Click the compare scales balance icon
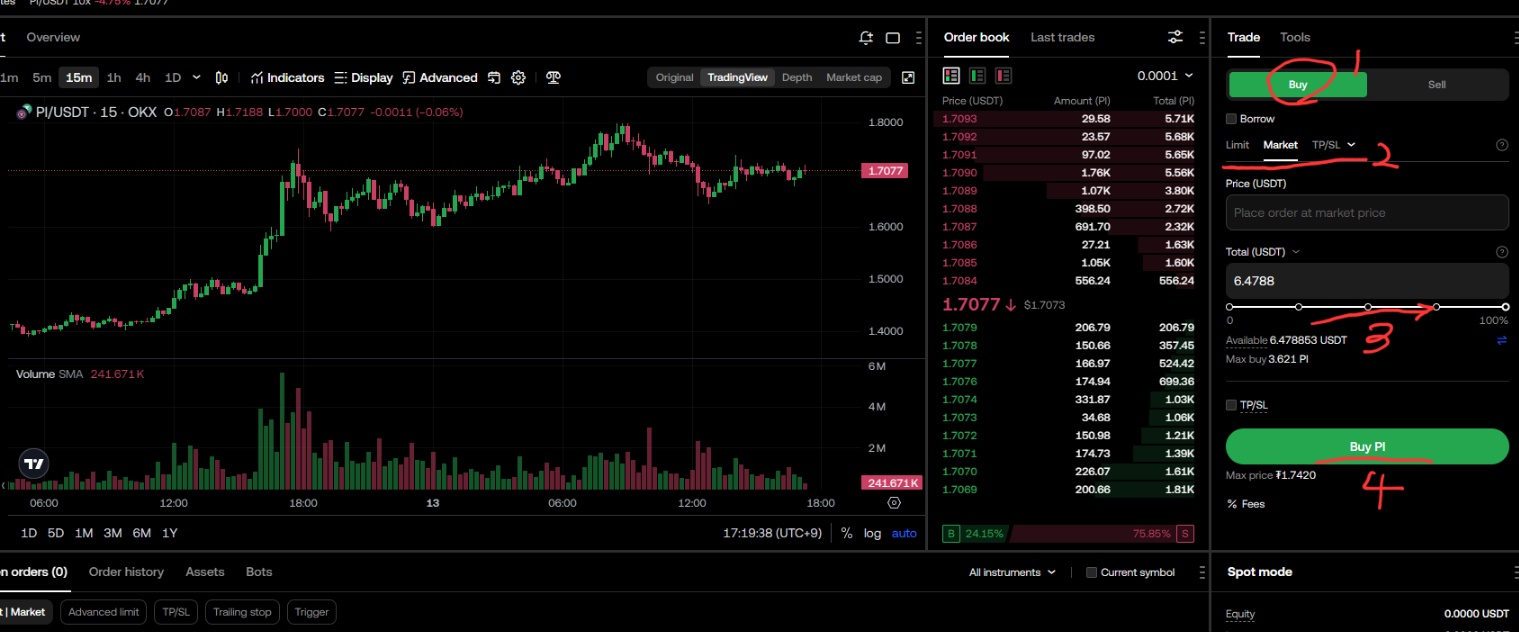 [x=553, y=78]
